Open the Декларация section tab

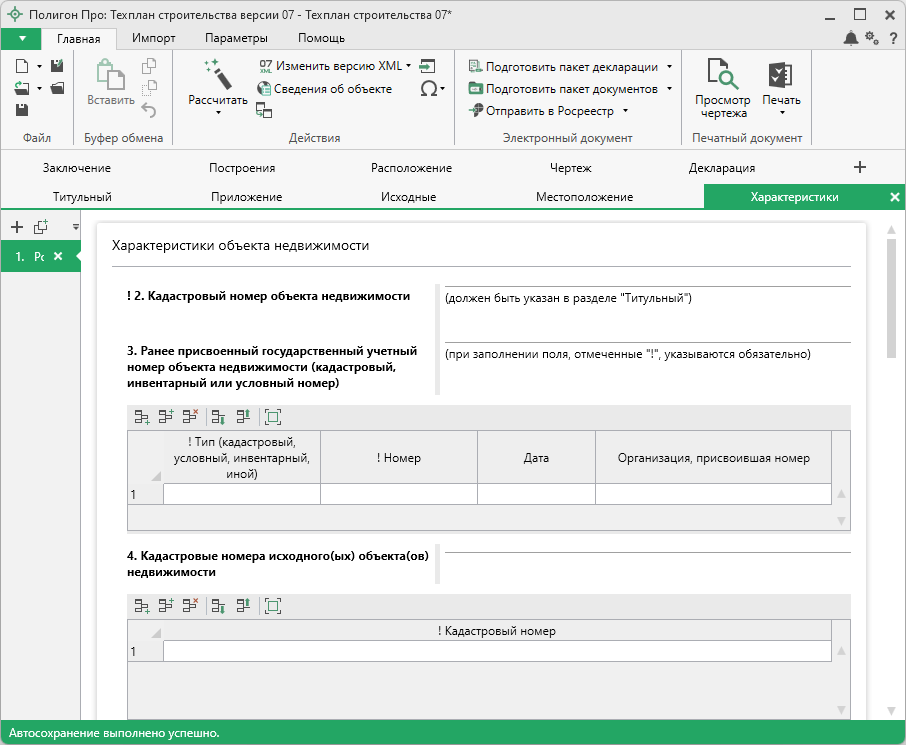point(721,168)
